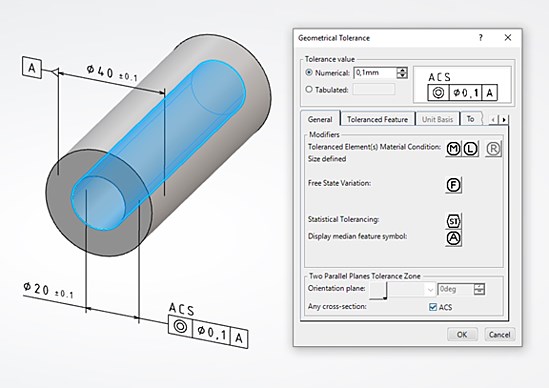The width and height of the screenshot is (549, 388).
Task: Select the Least Material Condition (L) modifier
Action: tap(471, 149)
